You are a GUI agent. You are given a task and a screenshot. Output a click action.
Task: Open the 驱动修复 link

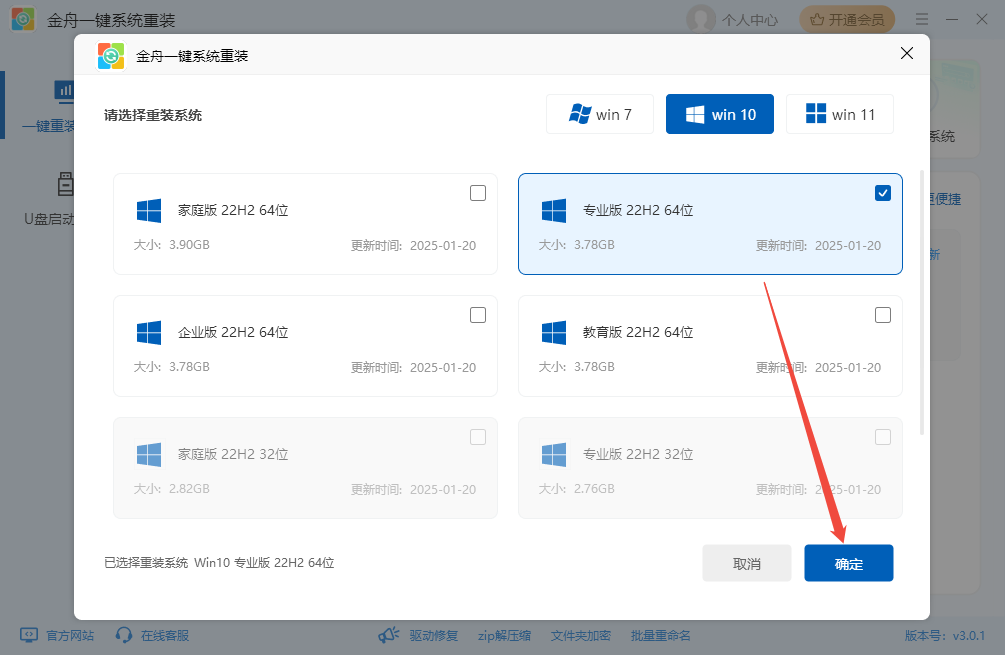point(434,635)
